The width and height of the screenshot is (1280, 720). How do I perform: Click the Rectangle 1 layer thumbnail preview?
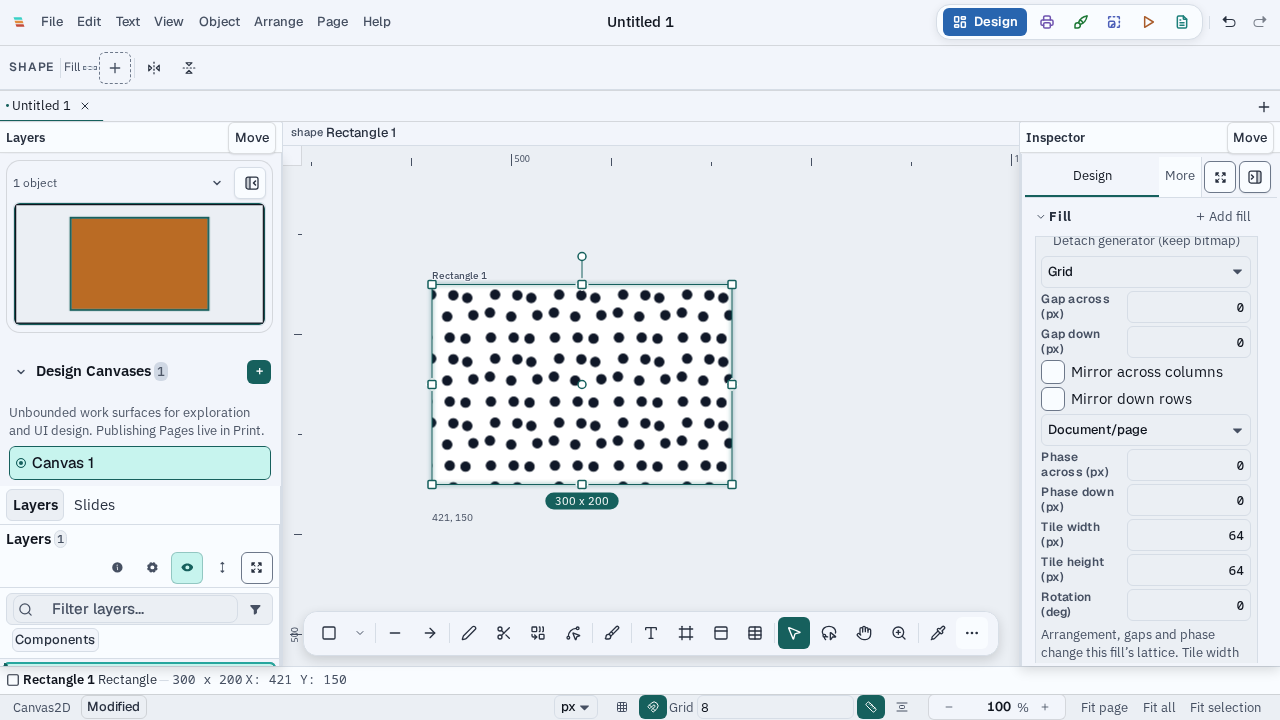(x=139, y=264)
